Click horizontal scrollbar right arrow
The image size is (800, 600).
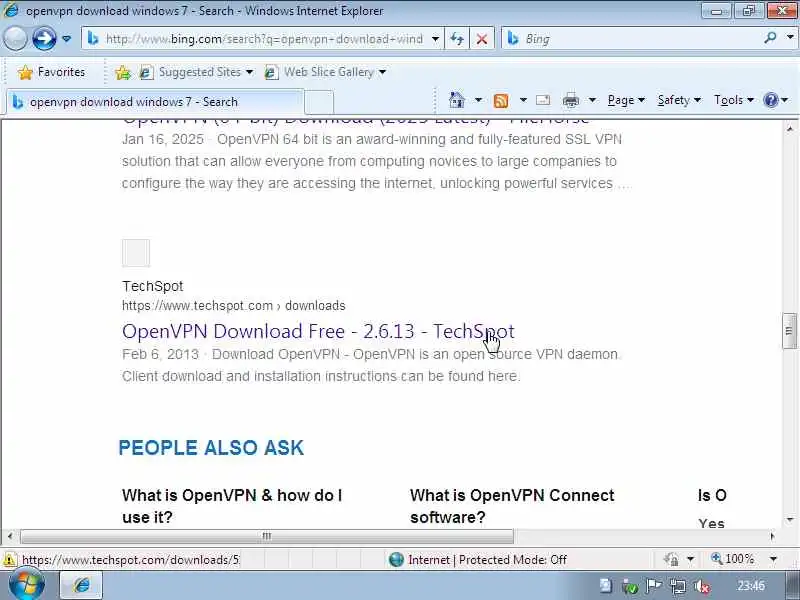[x=772, y=536]
